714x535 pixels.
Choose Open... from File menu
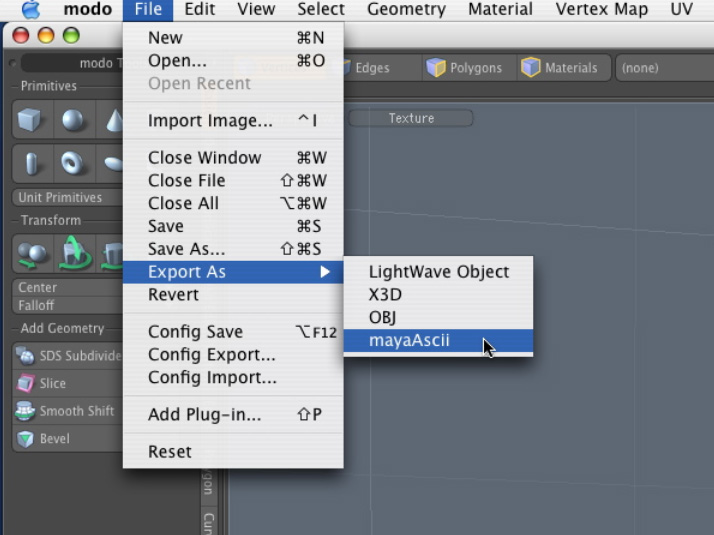pyautogui.click(x=233, y=61)
